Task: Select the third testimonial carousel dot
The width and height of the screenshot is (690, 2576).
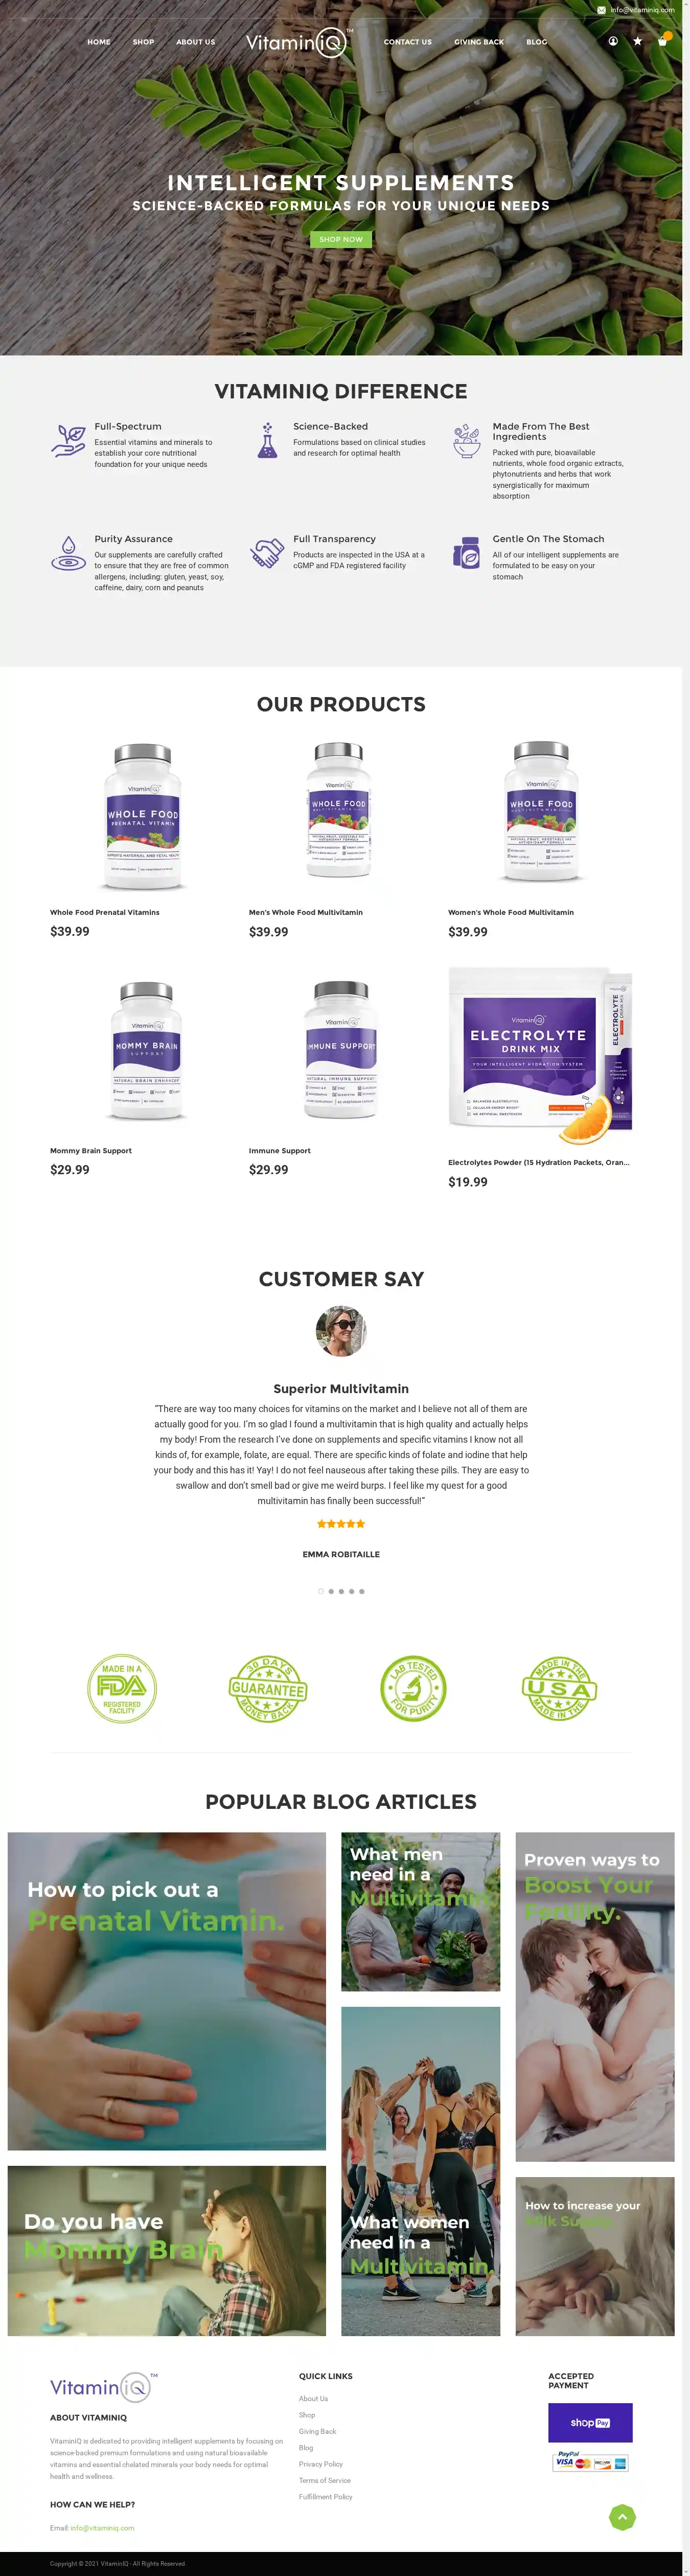Action: point(341,1591)
